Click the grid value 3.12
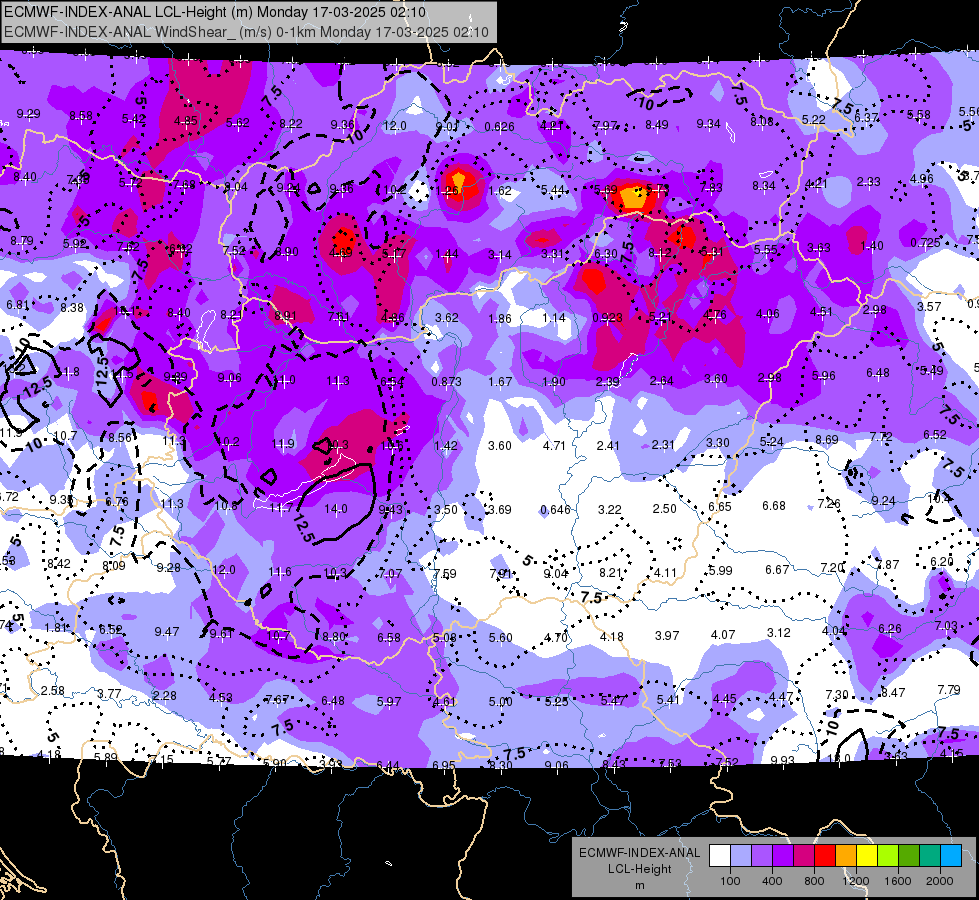This screenshot has width=979, height=900. click(x=779, y=633)
